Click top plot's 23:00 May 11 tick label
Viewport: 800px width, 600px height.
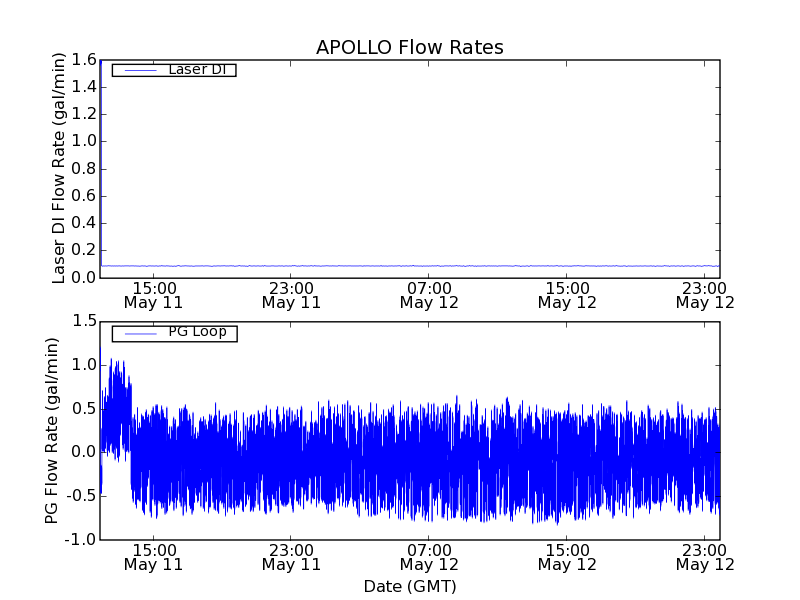pos(291,294)
